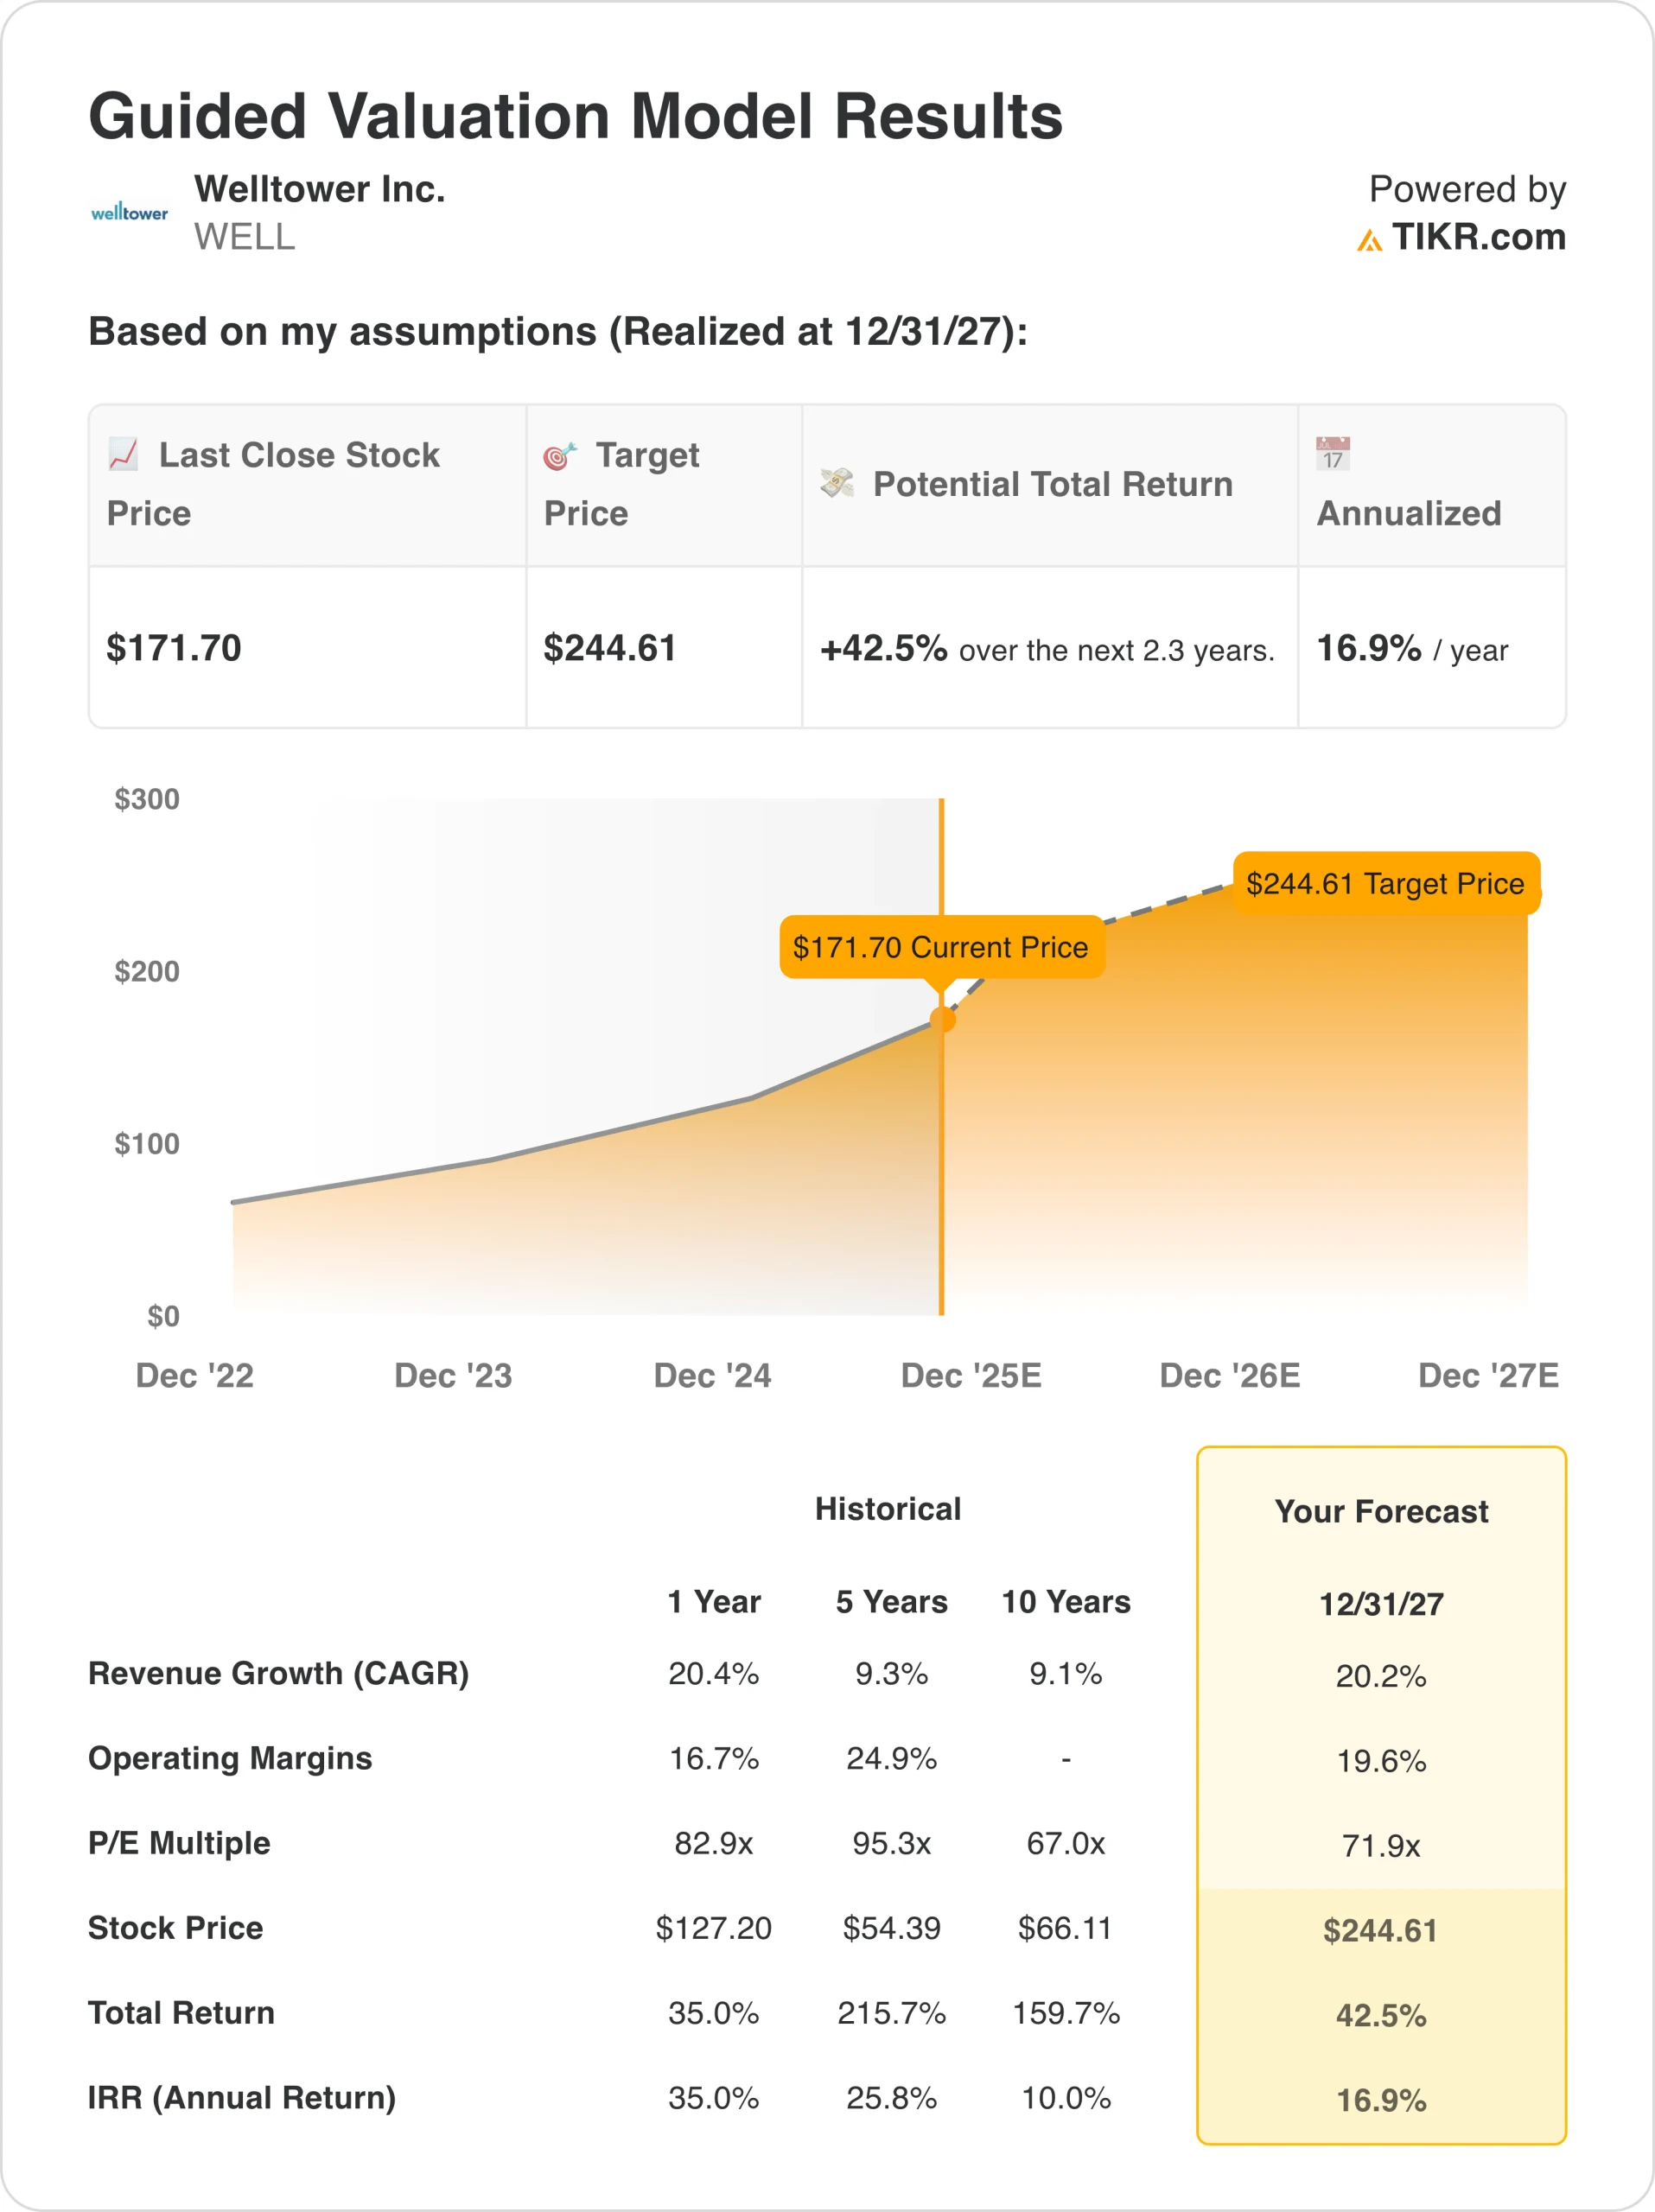Open the TIKR.com link
This screenshot has width=1655, height=2212.
[1478, 237]
